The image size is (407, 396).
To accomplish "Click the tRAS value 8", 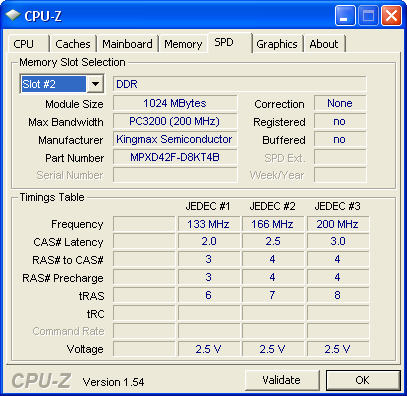I will [338, 295].
